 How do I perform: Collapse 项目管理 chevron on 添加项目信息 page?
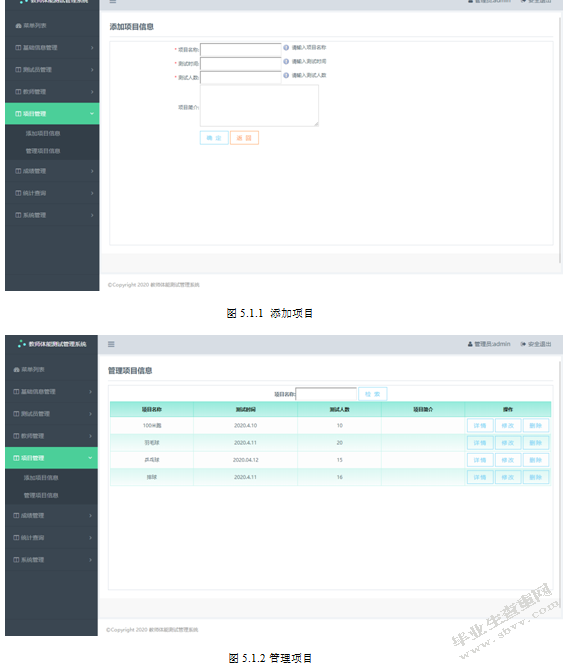pyautogui.click(x=92, y=114)
